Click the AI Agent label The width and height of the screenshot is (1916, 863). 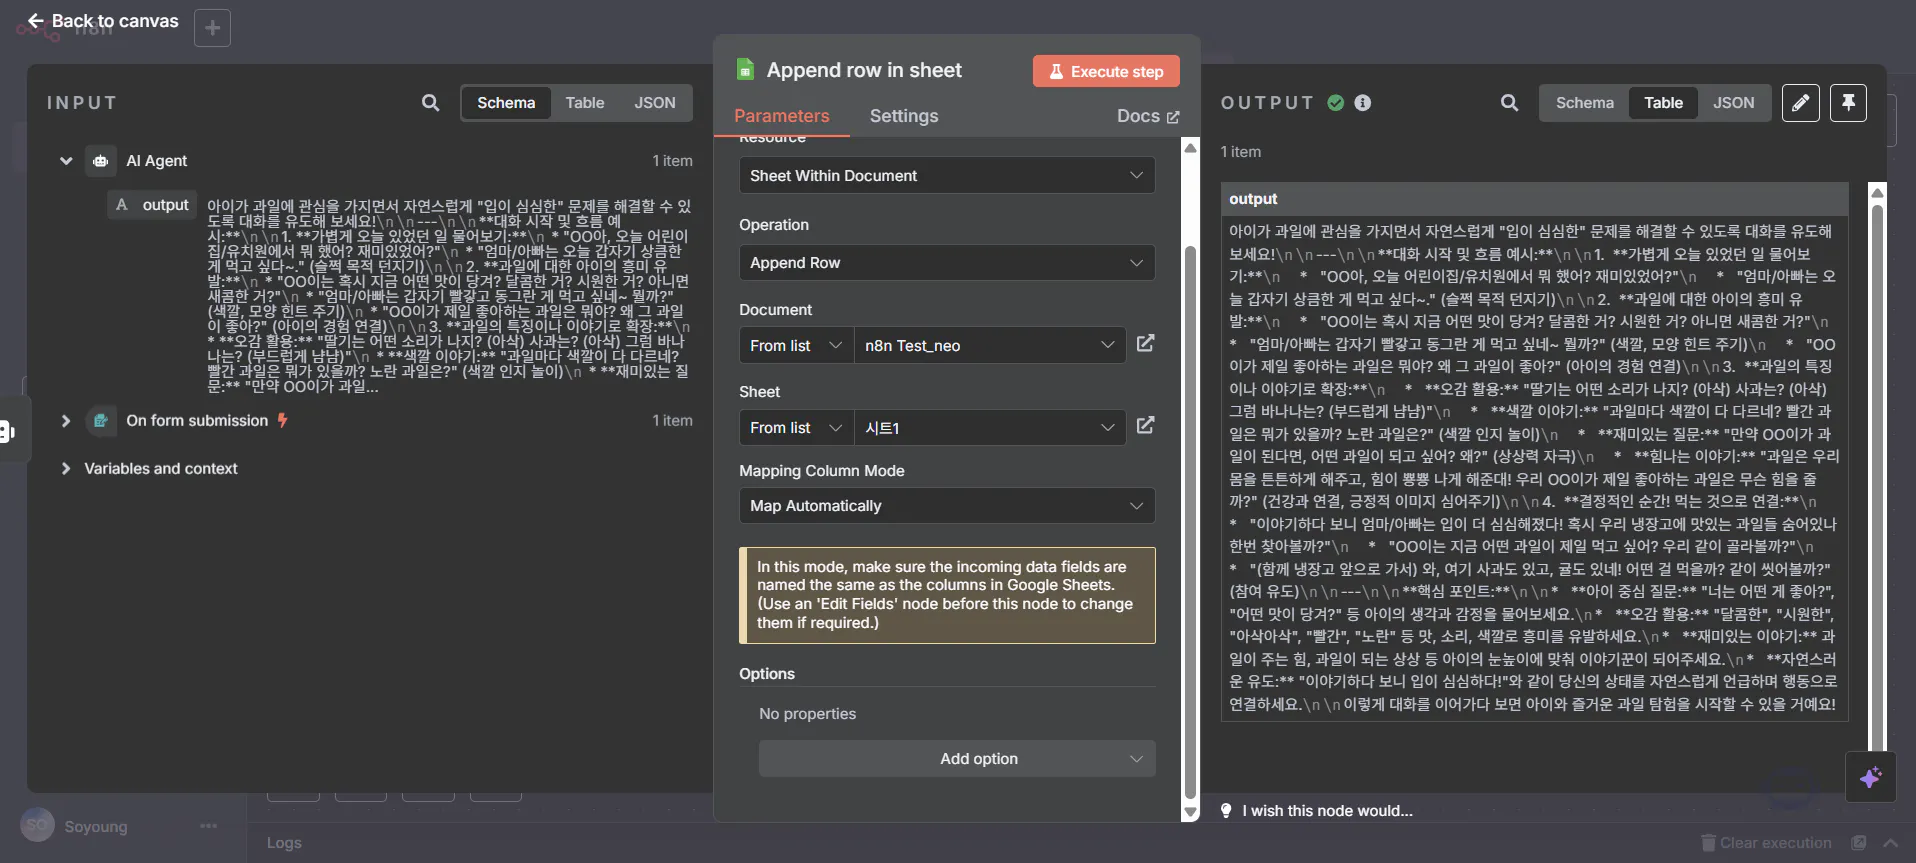156,160
